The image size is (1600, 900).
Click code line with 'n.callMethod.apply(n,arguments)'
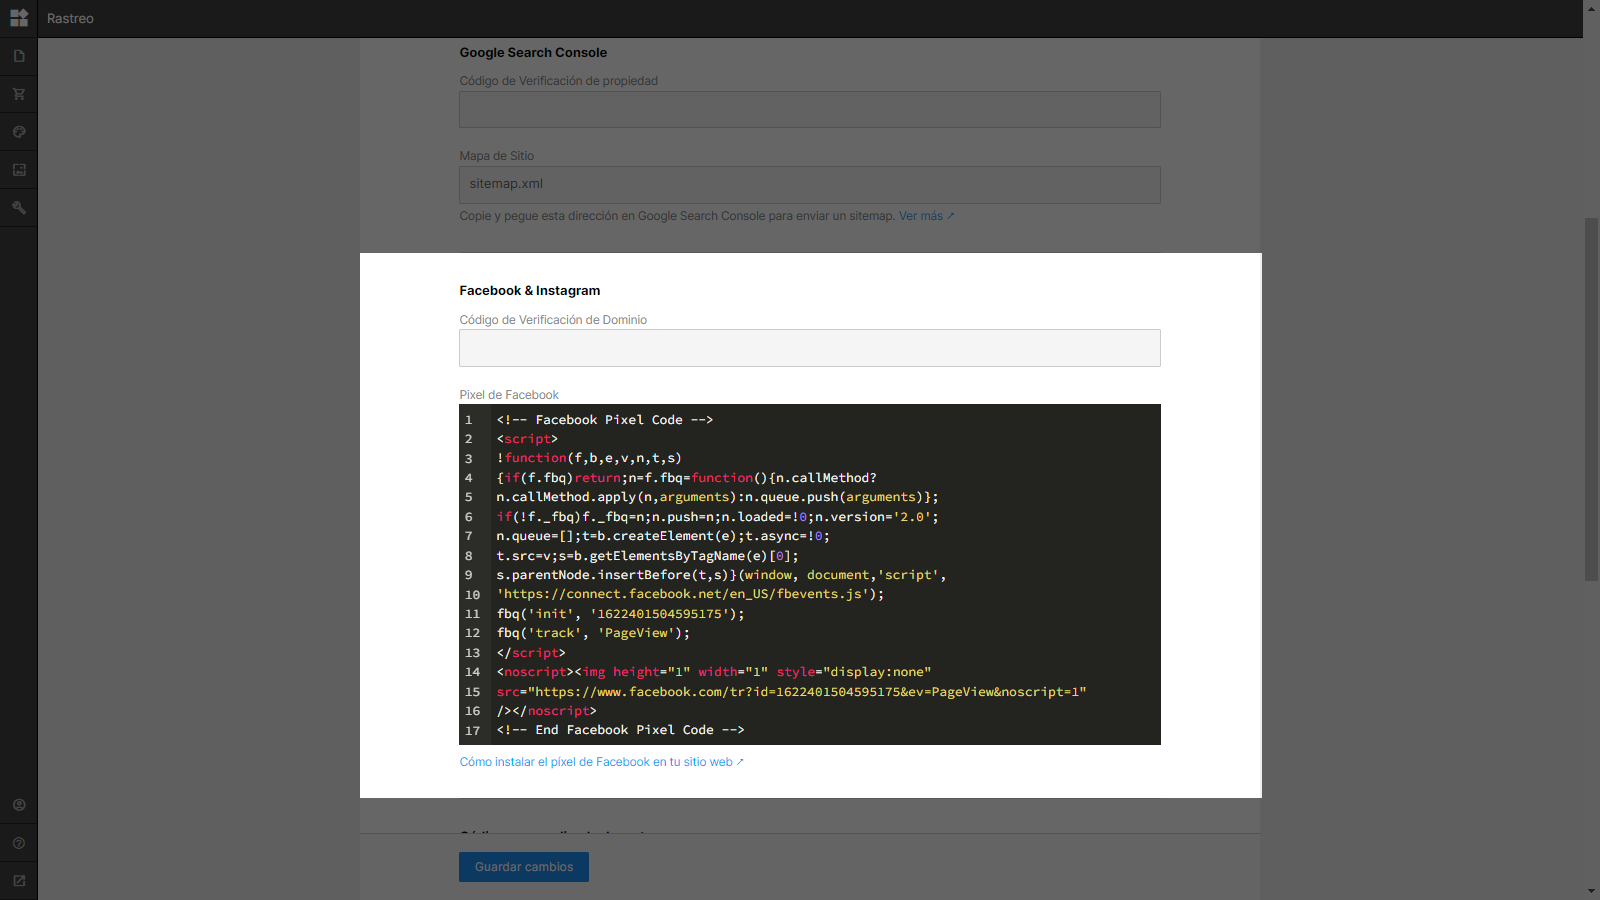[x=717, y=497]
